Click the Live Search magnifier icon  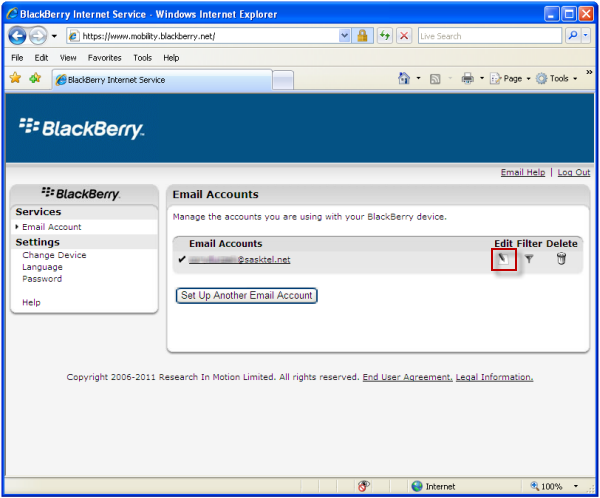click(x=573, y=36)
